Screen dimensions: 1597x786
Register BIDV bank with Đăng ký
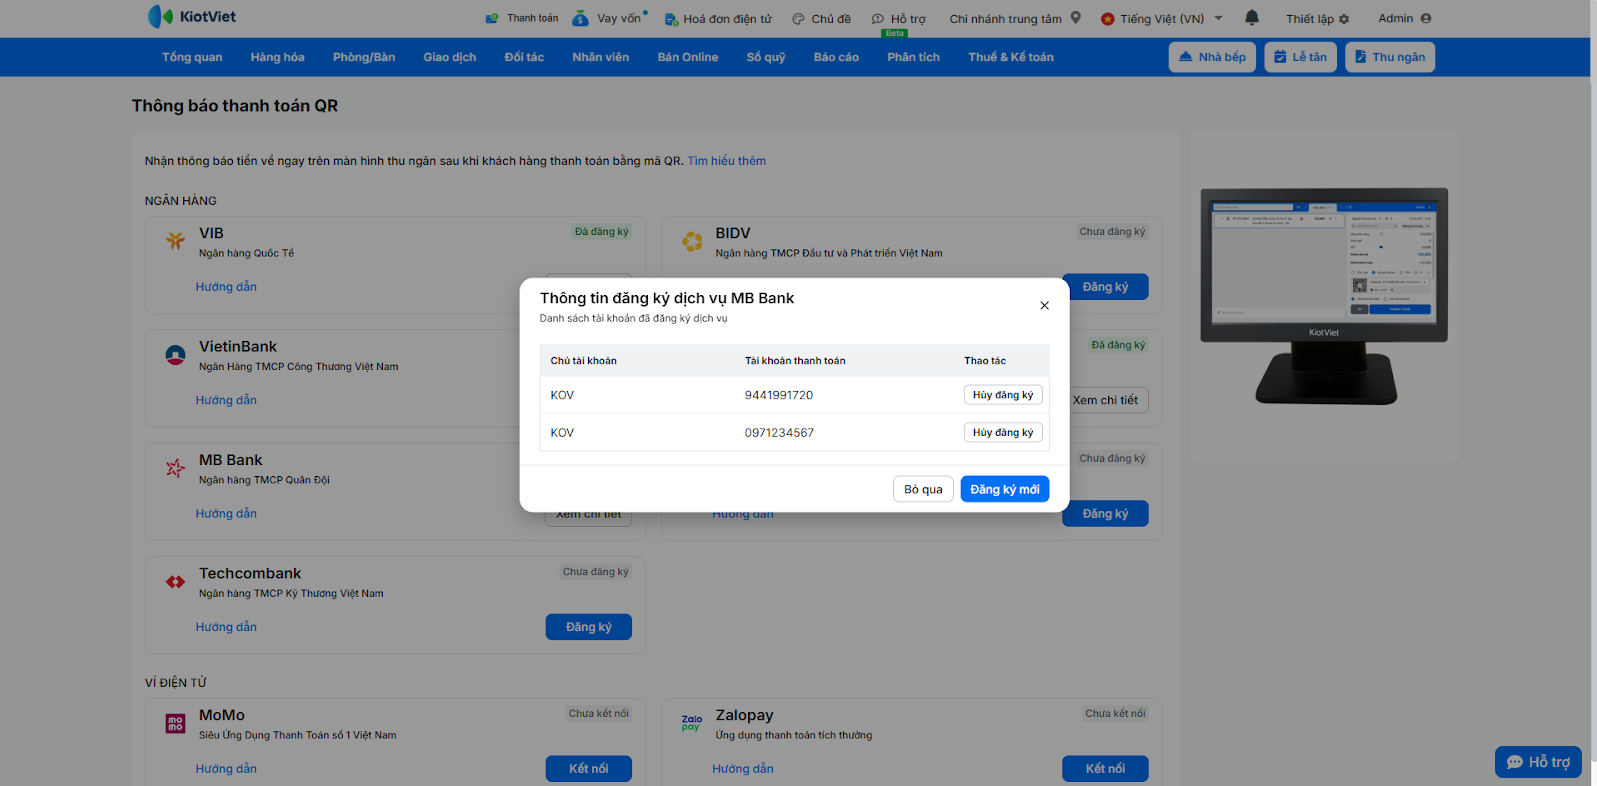pyautogui.click(x=1105, y=287)
